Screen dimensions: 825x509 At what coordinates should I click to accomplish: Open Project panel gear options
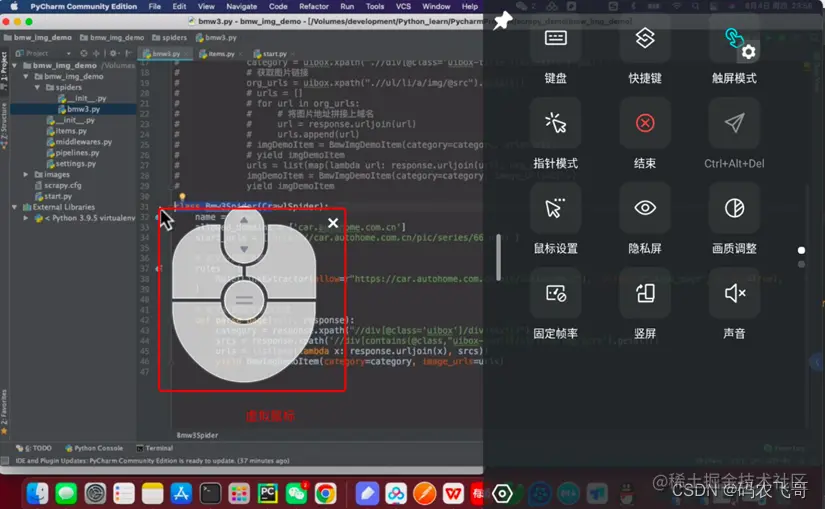(113, 53)
